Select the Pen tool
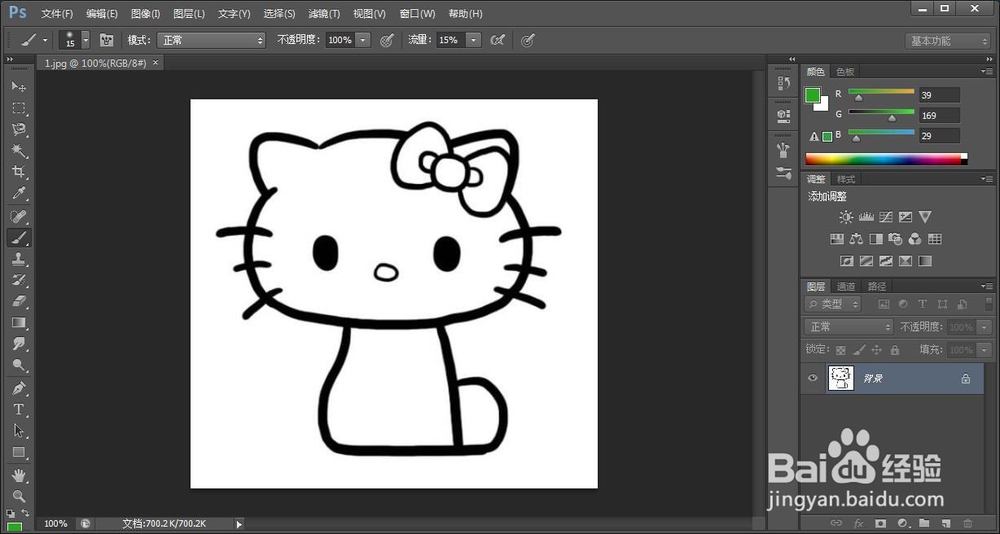The width and height of the screenshot is (1000, 534). click(18, 388)
